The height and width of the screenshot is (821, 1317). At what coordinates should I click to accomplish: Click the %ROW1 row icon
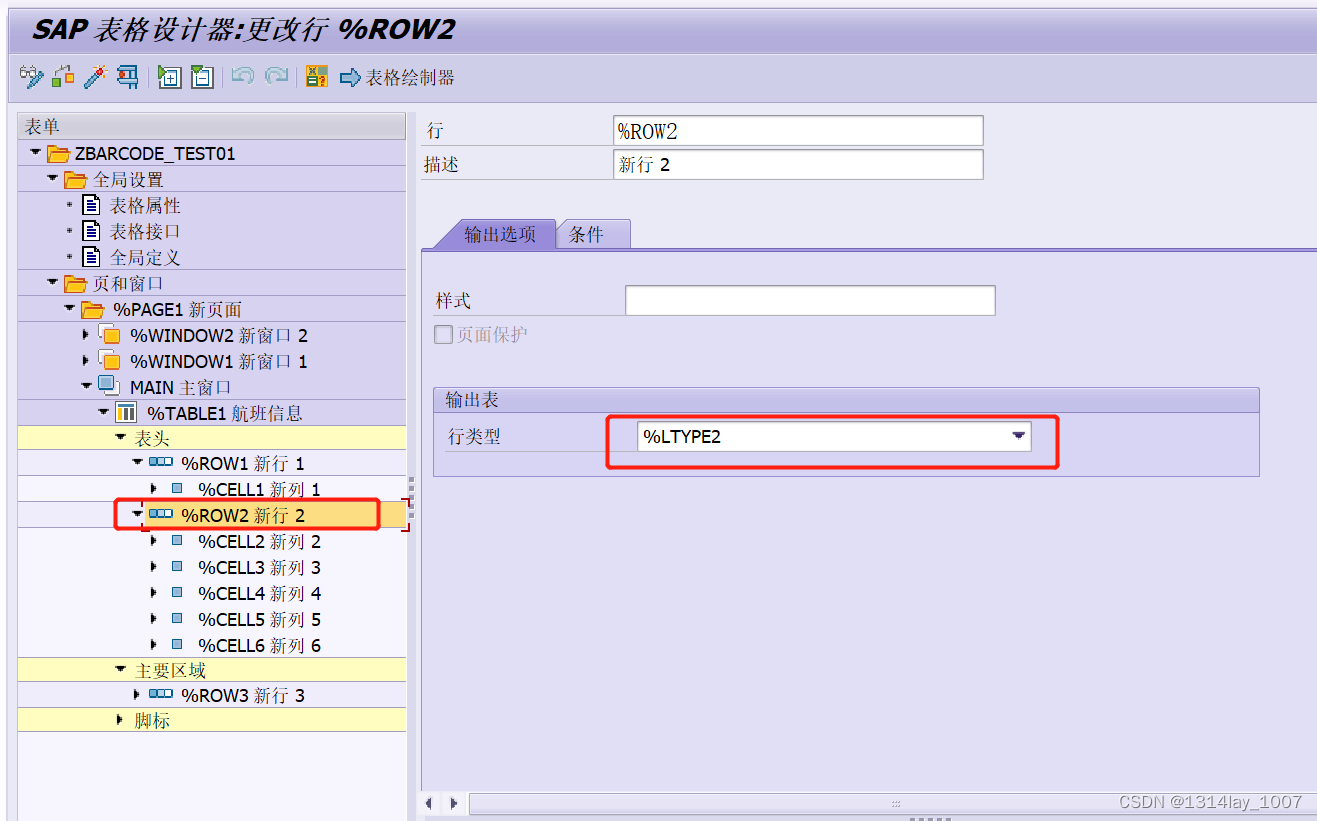pyautogui.click(x=160, y=462)
